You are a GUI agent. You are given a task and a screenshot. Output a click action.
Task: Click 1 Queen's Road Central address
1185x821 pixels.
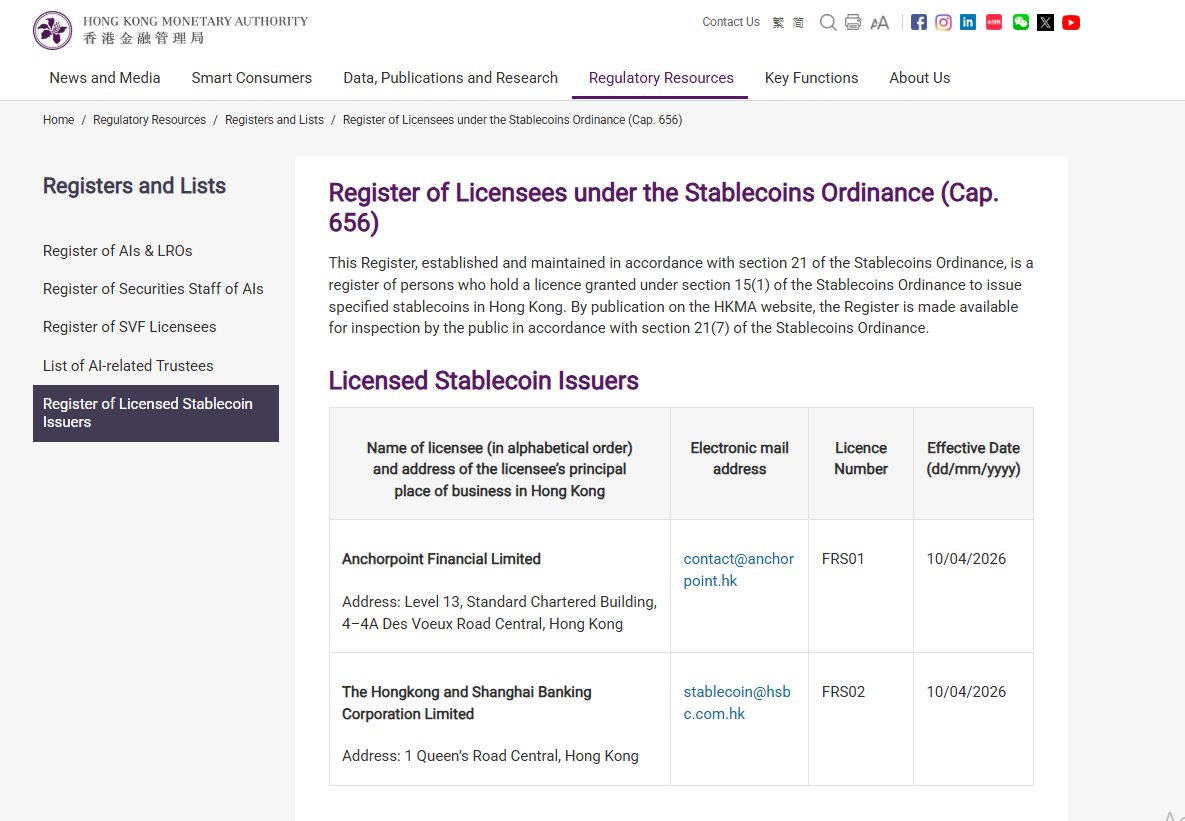(490, 756)
